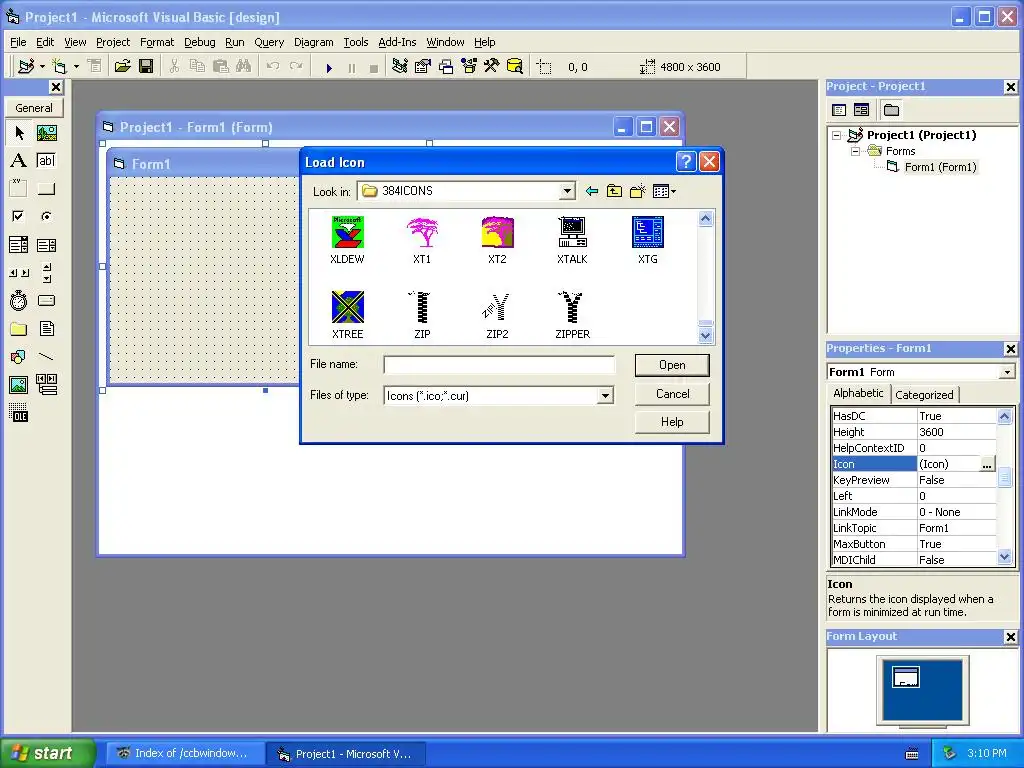Click Cancel in the Load Icon dialog
The image size is (1024, 768).
click(x=672, y=394)
